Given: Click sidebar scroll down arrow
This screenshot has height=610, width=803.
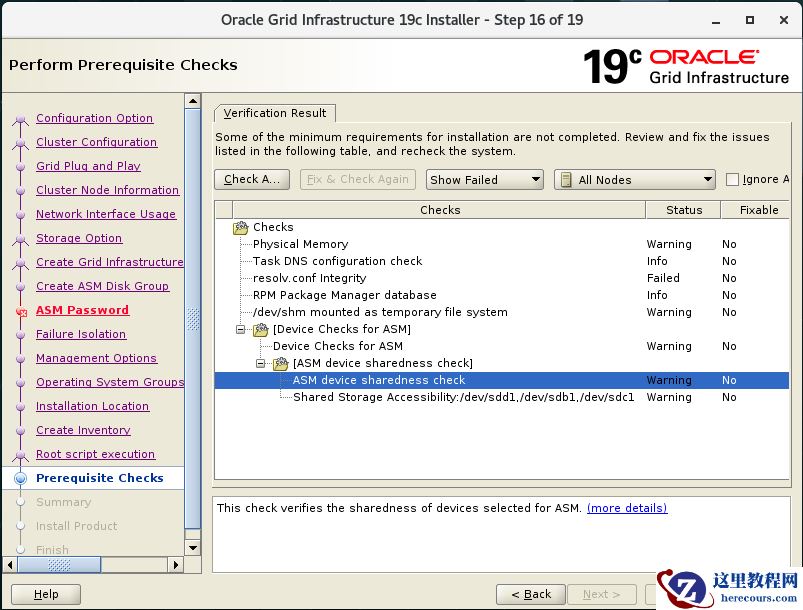Looking at the screenshot, I should (193, 548).
